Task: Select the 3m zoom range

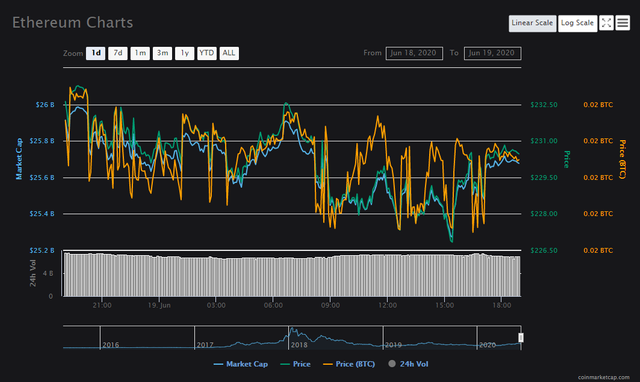Action: point(162,53)
